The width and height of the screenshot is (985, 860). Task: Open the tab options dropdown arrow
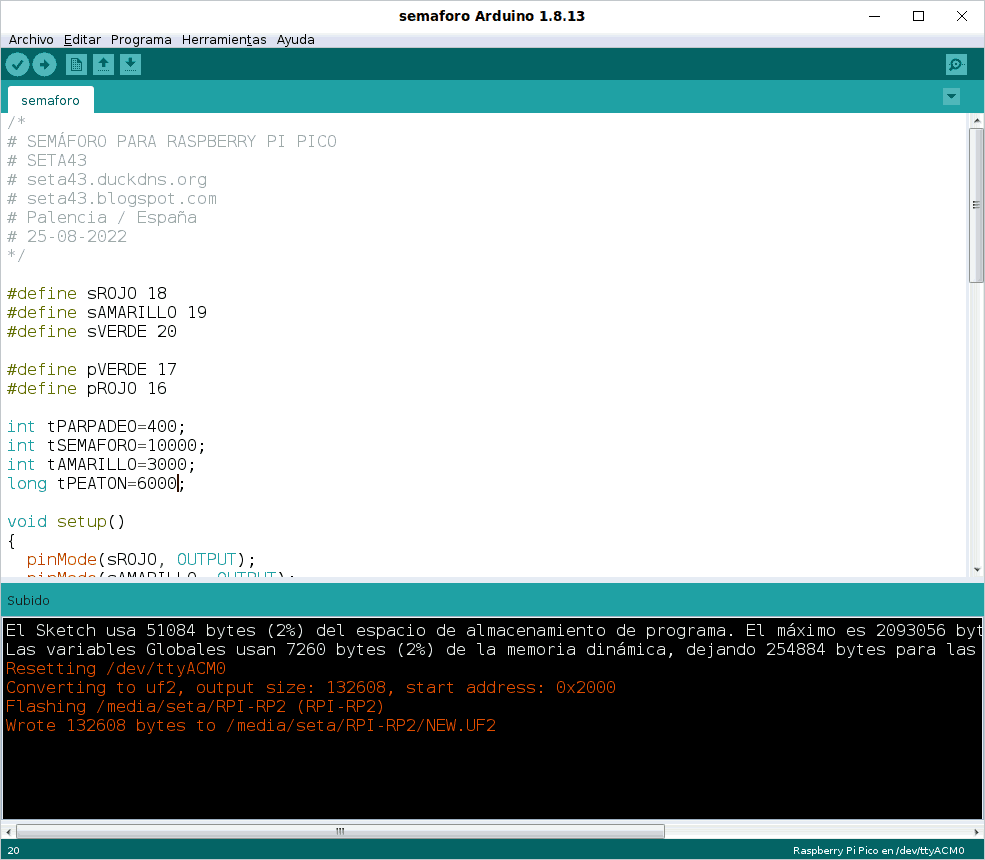(x=951, y=97)
